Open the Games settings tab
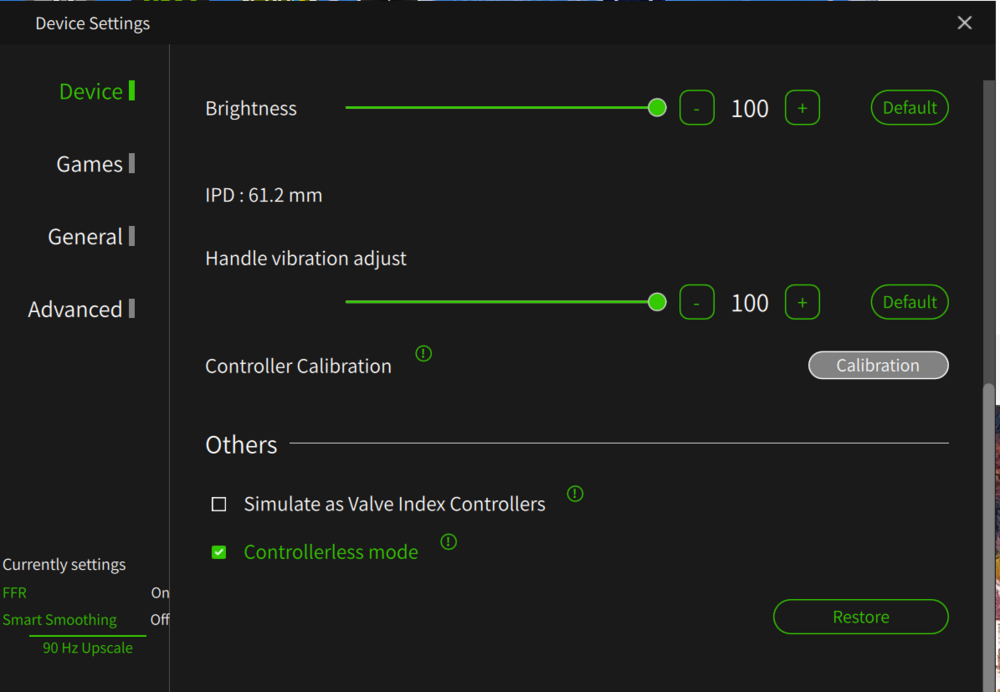This screenshot has width=1000, height=692. 90,164
